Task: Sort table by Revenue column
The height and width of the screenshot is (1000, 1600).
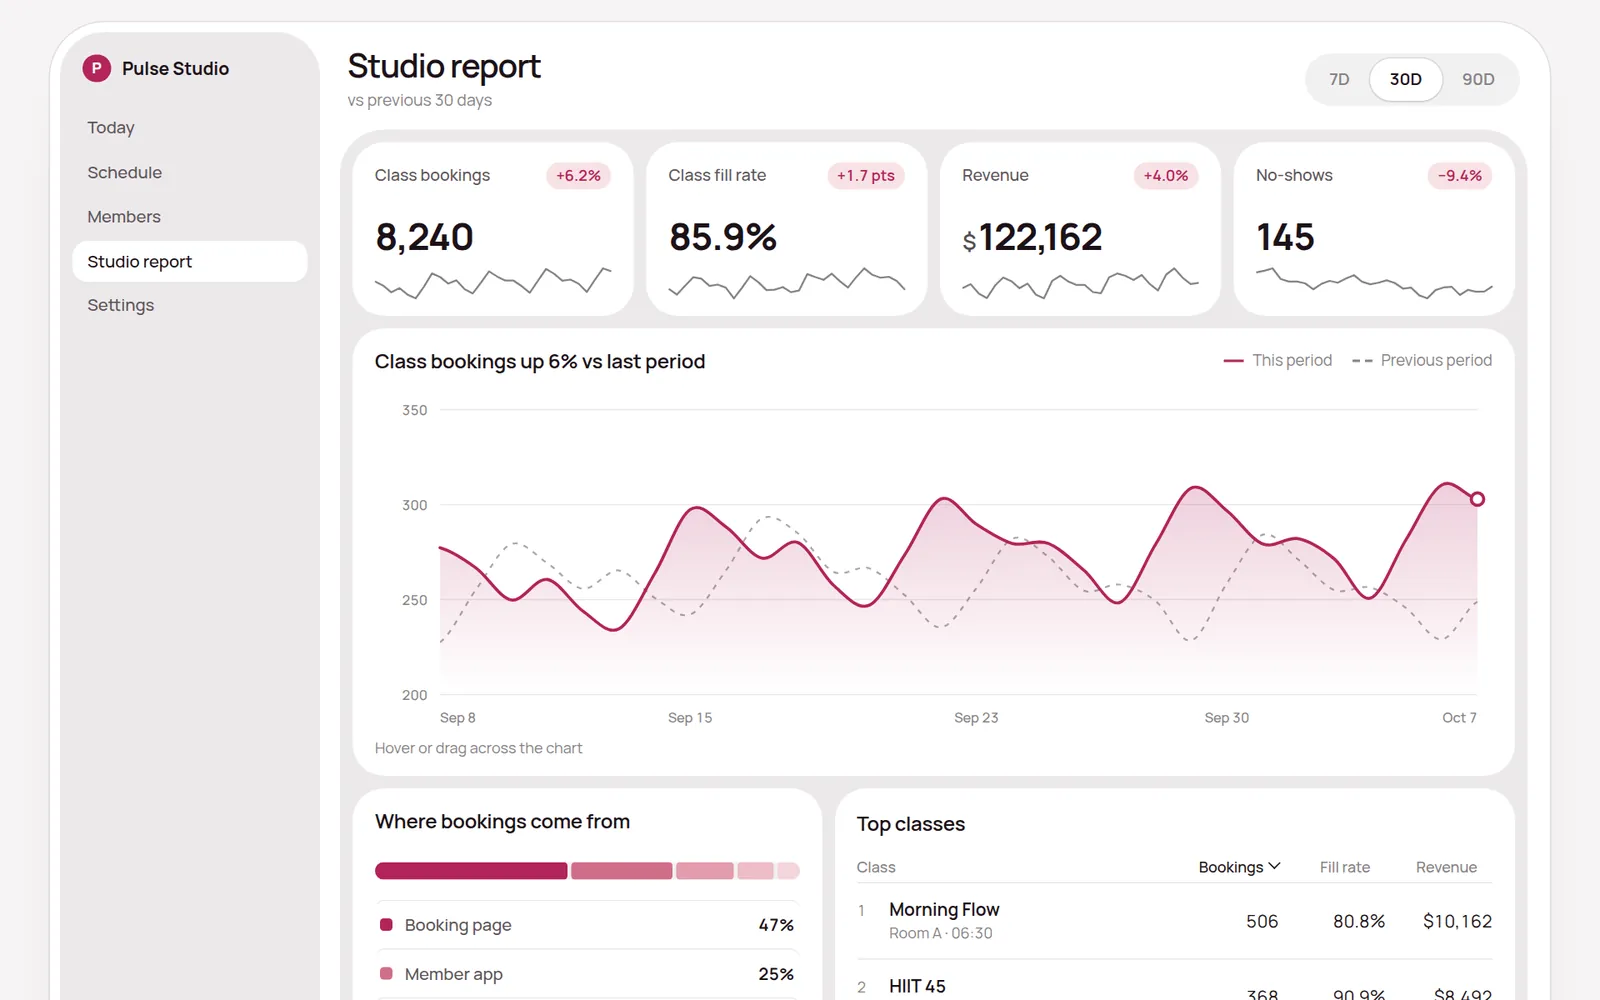Action: [x=1446, y=867]
